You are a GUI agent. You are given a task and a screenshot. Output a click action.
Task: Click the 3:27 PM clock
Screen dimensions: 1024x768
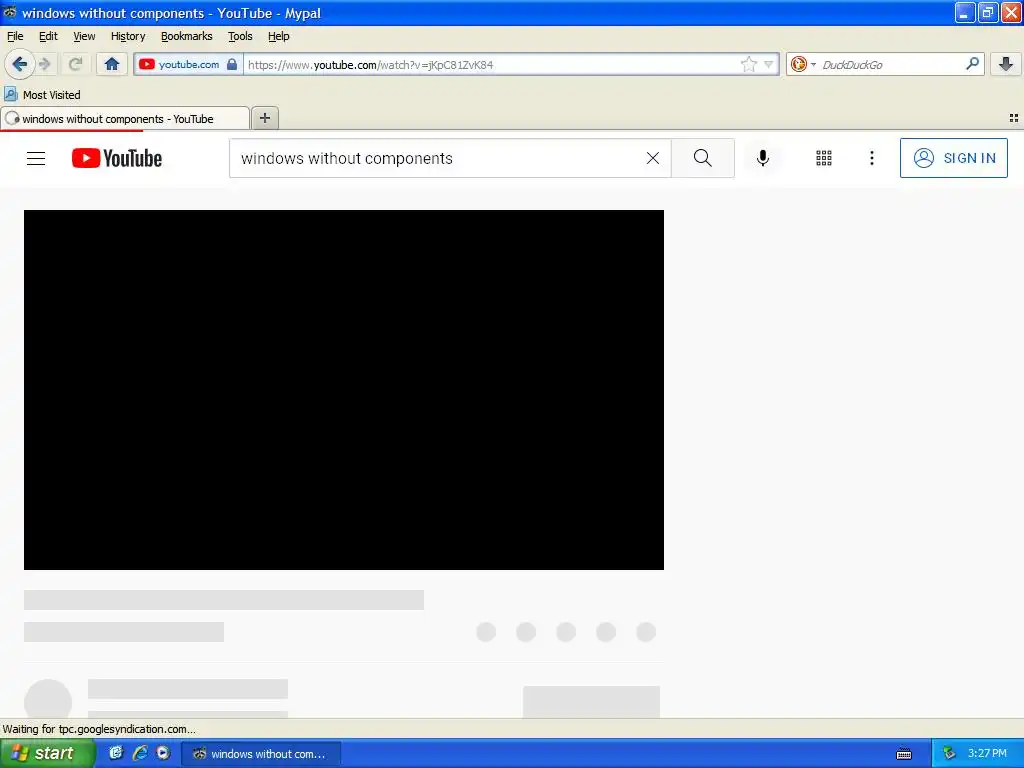987,753
